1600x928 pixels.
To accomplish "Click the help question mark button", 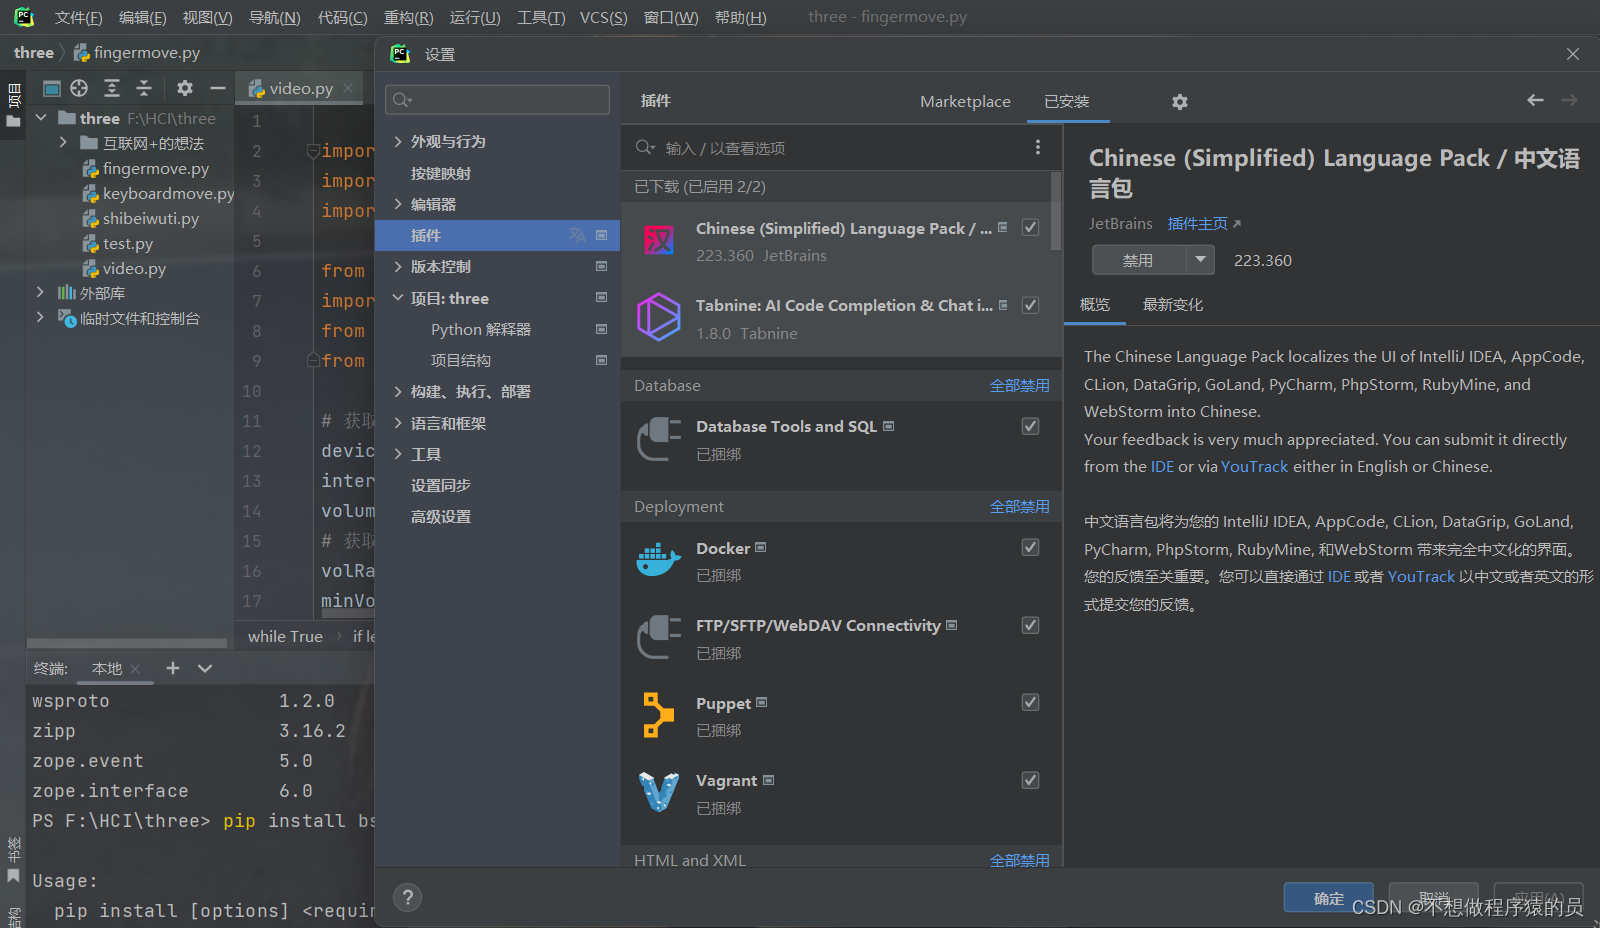I will tap(408, 897).
